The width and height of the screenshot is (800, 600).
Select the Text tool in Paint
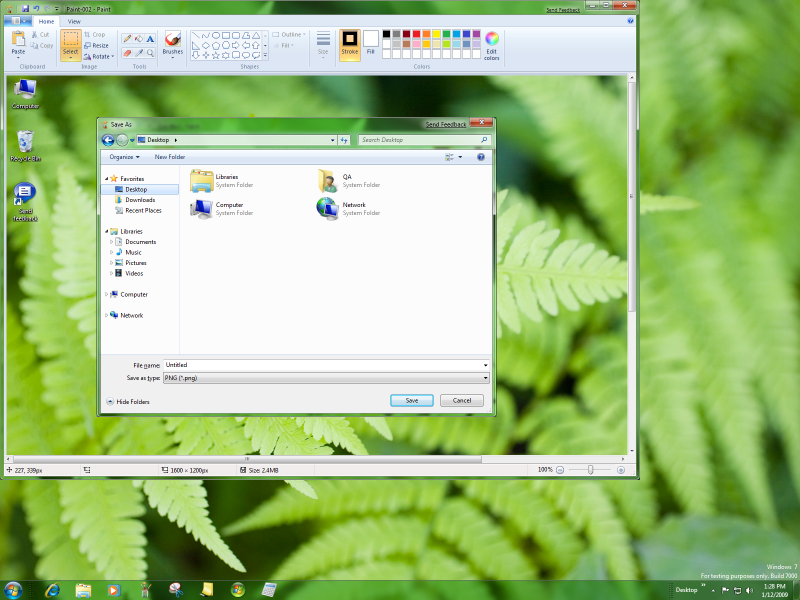[x=150, y=39]
